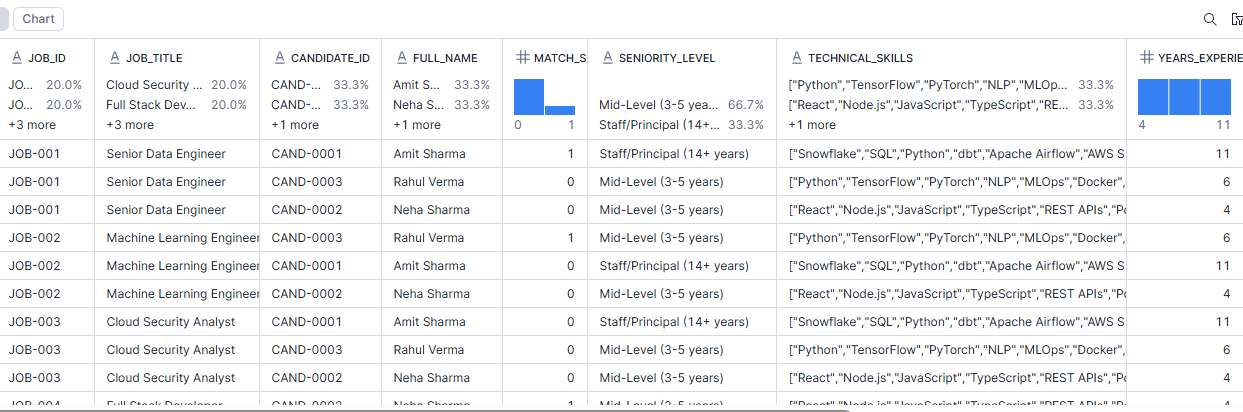The width and height of the screenshot is (1243, 412).
Task: Click the FULL_NAME text type icon
Action: click(x=400, y=58)
